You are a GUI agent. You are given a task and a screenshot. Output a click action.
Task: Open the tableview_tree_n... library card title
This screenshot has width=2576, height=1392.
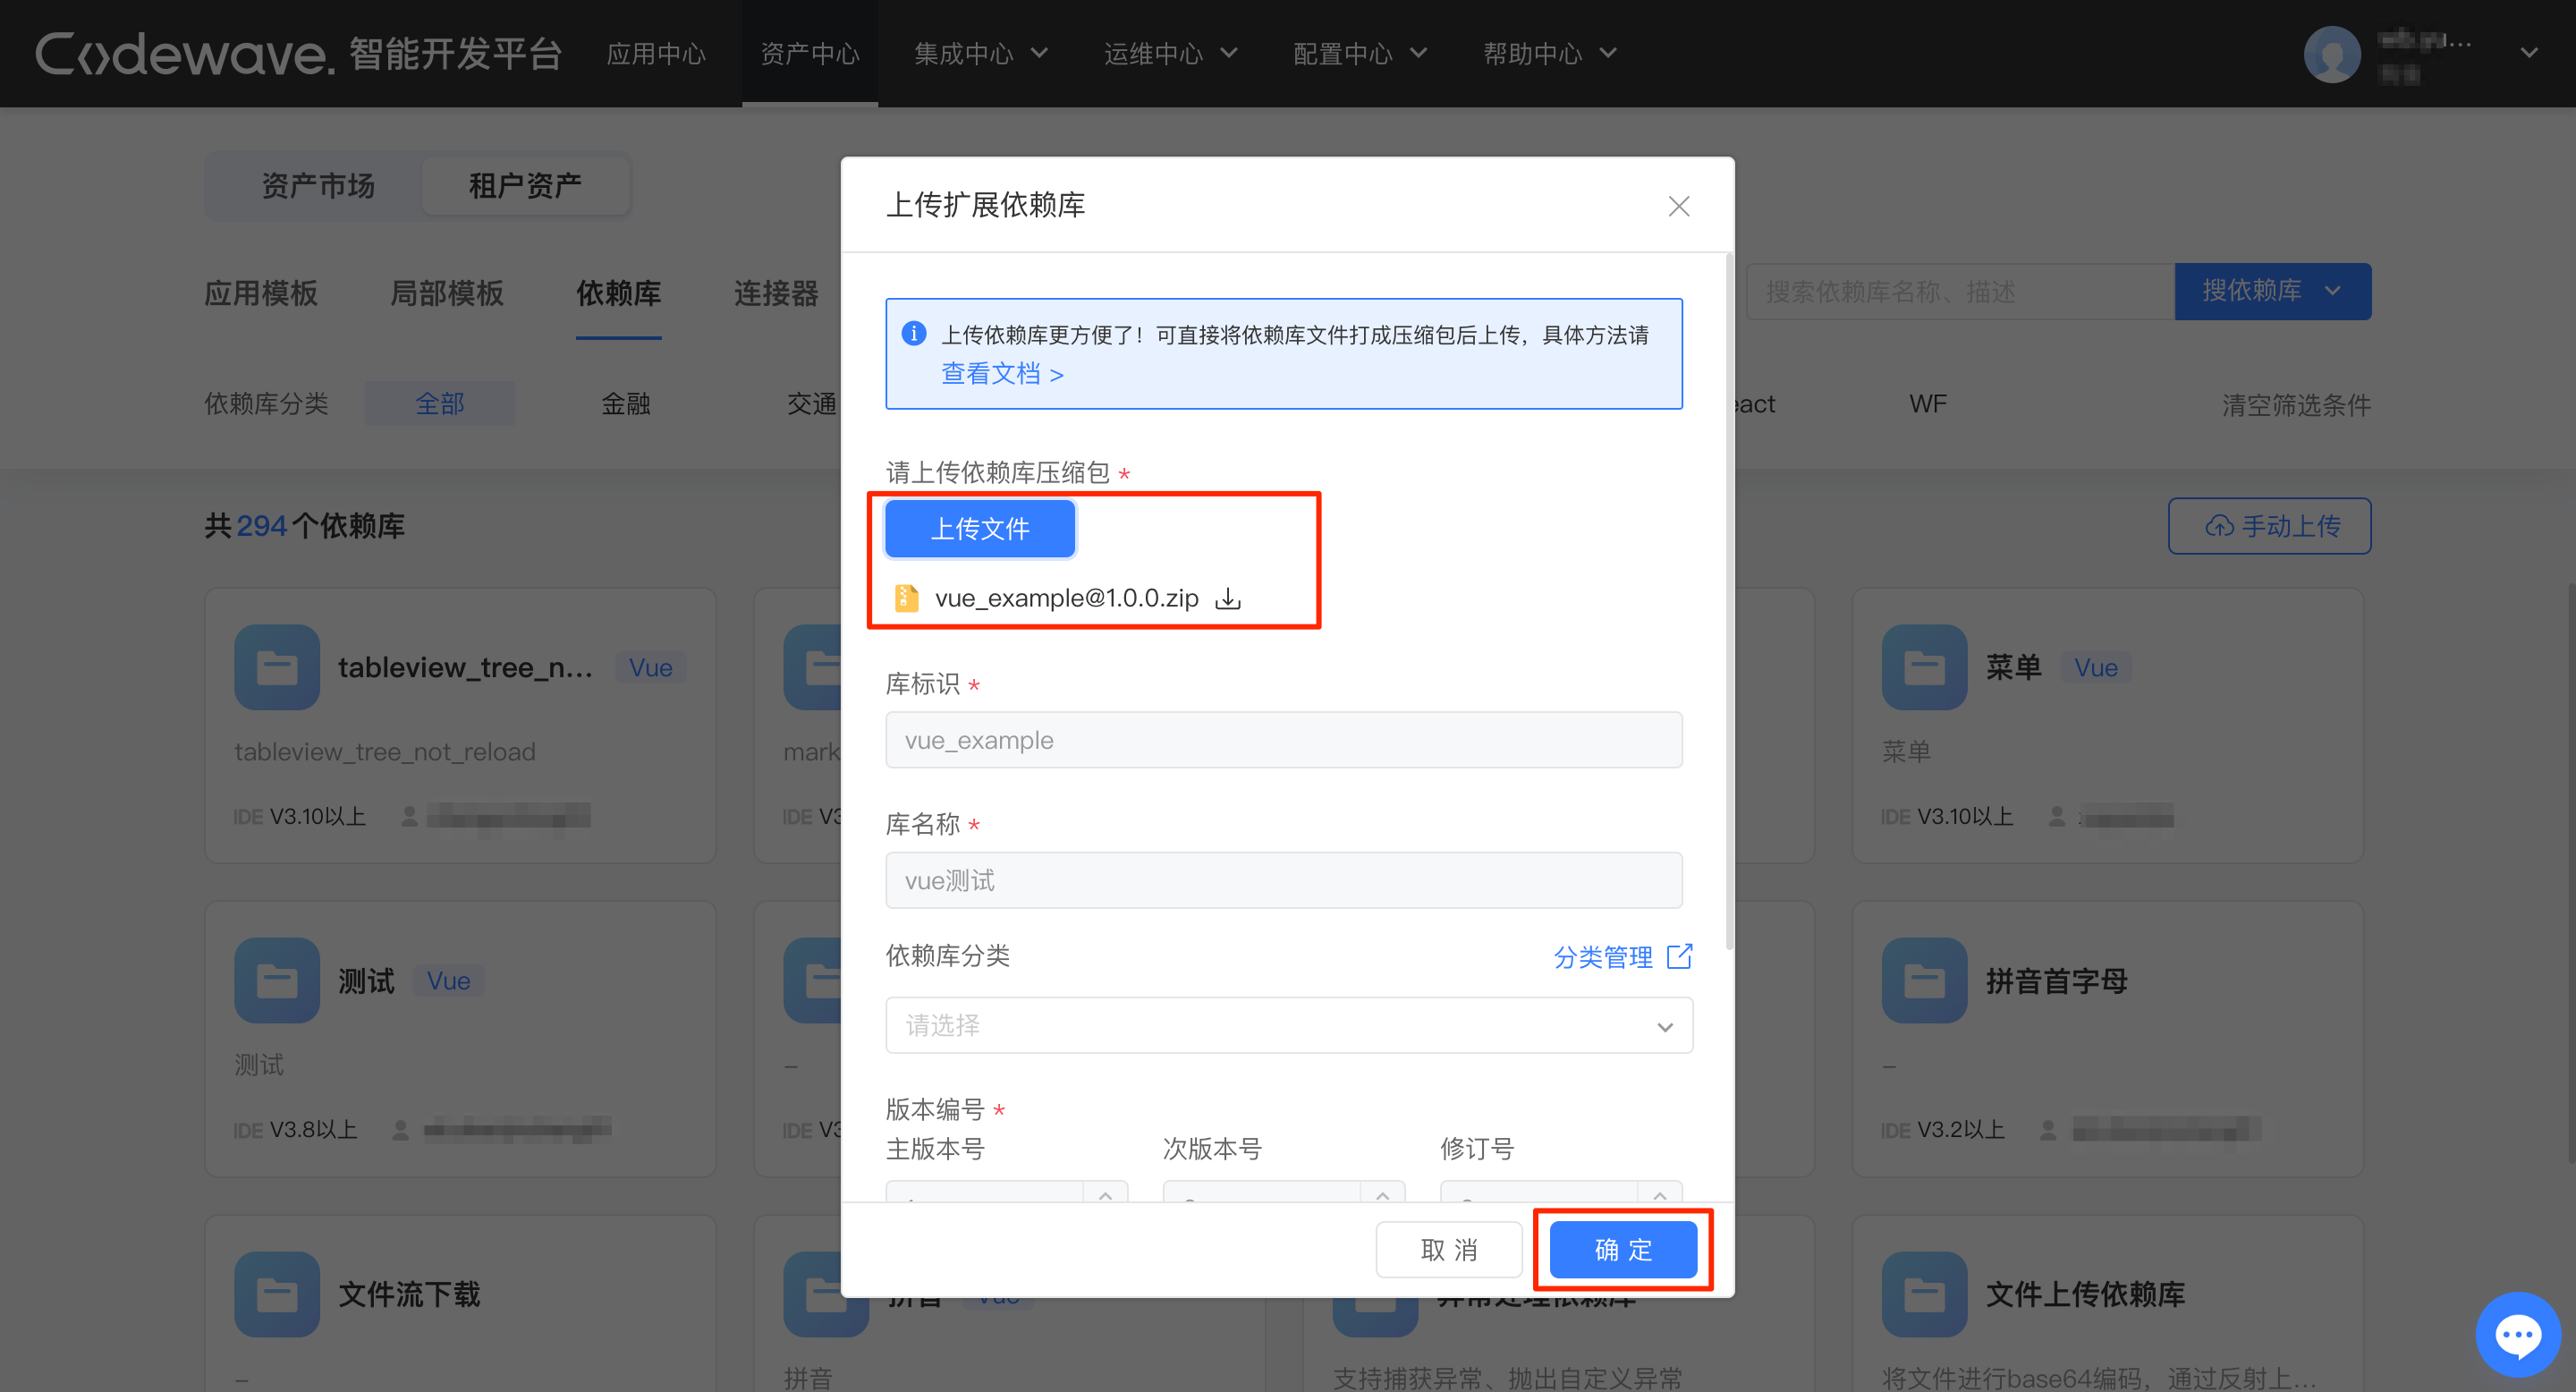coord(465,667)
